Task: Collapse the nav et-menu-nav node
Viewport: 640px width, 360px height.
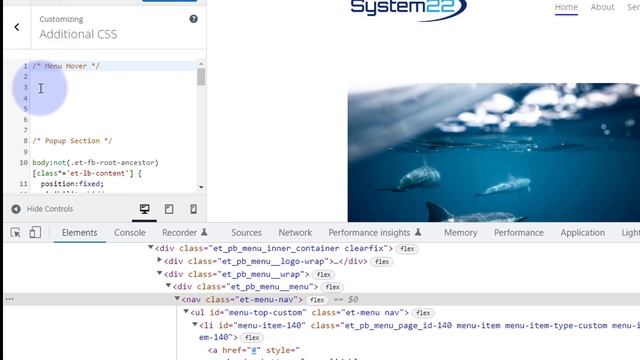Action: coord(177,299)
